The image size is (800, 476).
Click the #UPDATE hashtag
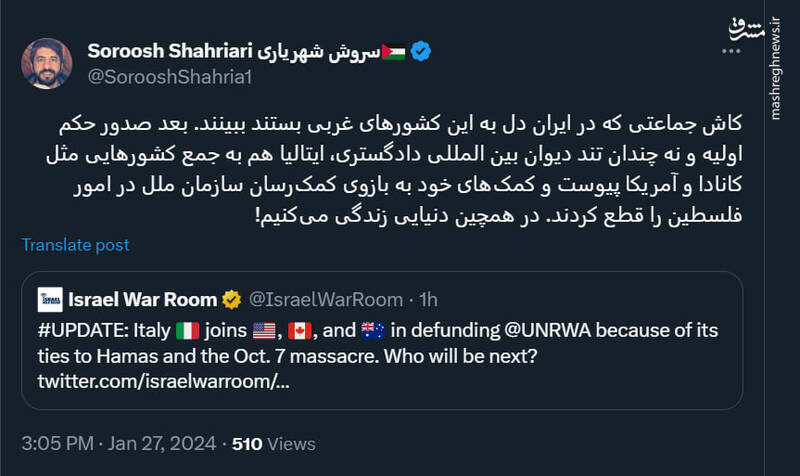pyautogui.click(x=78, y=329)
